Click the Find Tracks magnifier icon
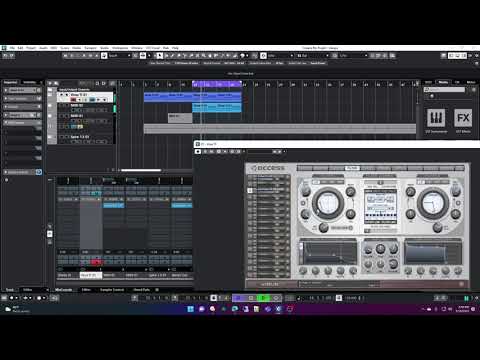 pos(56,83)
